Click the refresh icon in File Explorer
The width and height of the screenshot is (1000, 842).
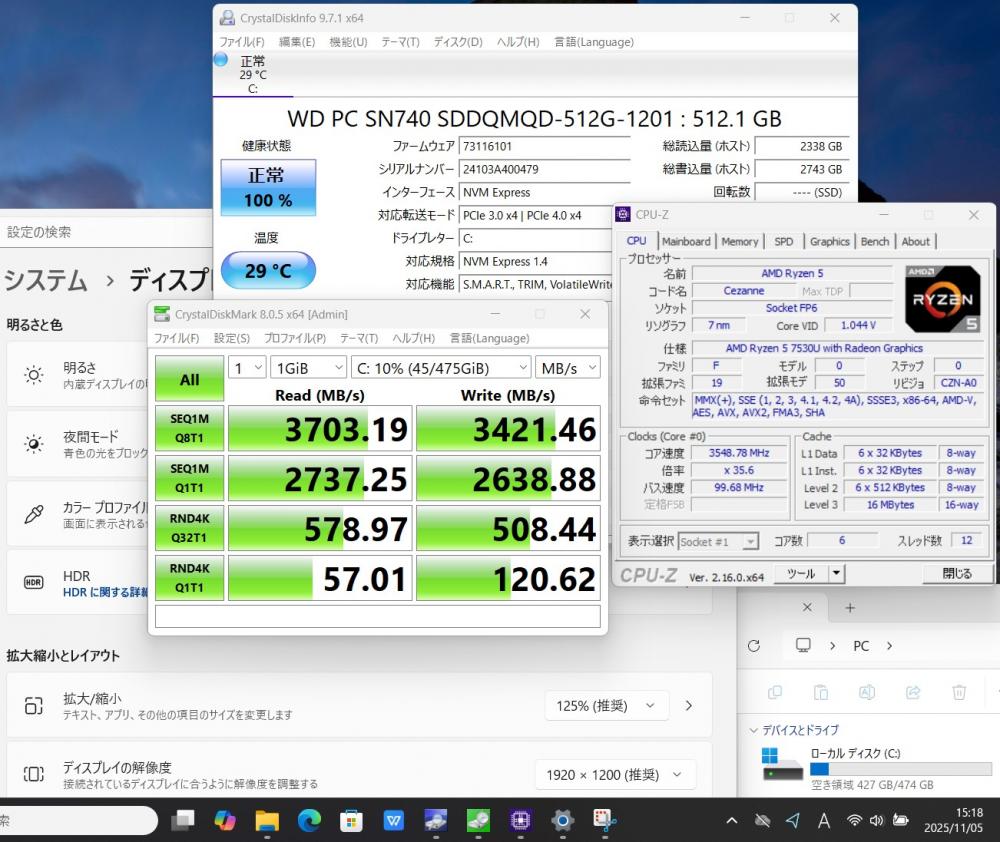click(754, 646)
